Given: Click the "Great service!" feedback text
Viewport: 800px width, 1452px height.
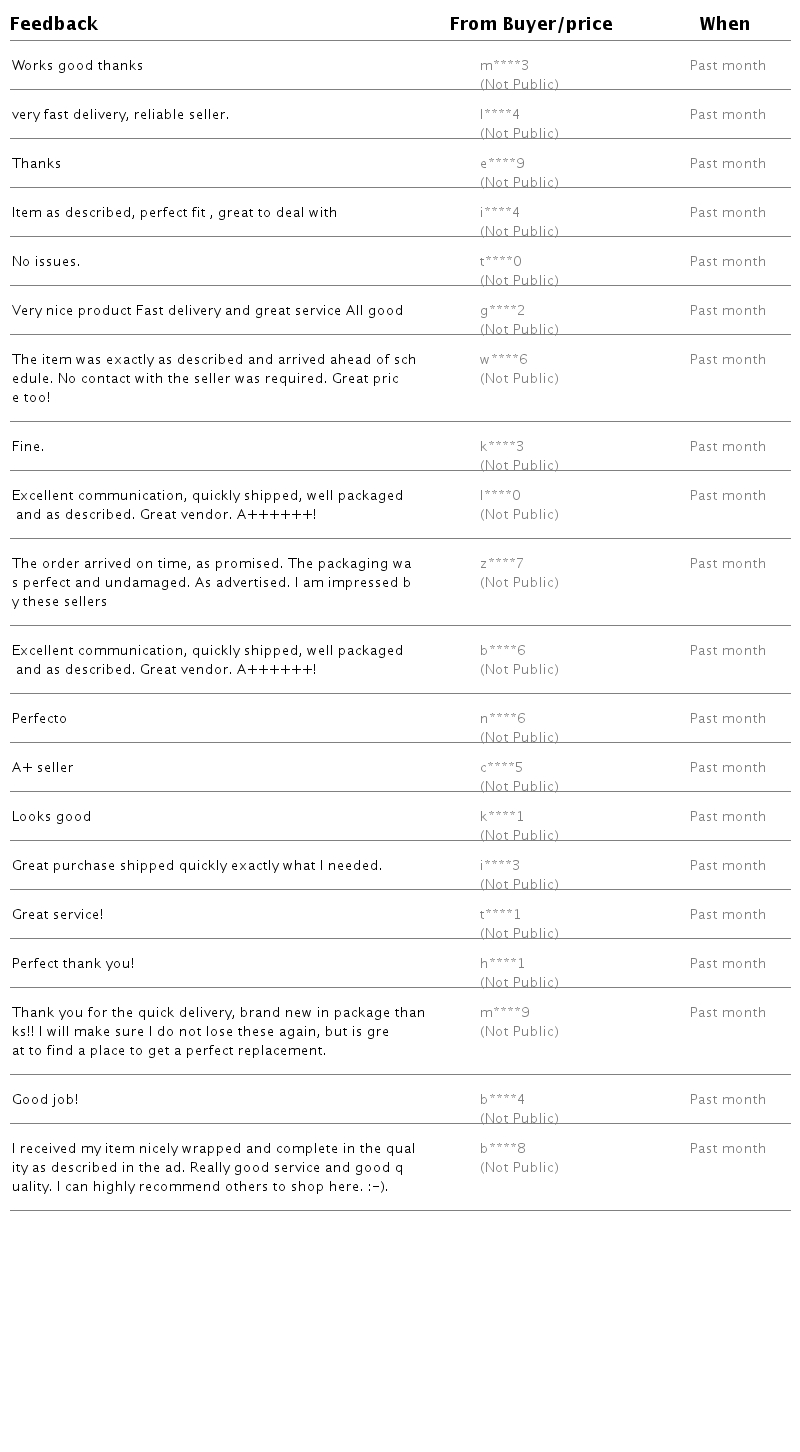Looking at the screenshot, I should tap(57, 915).
